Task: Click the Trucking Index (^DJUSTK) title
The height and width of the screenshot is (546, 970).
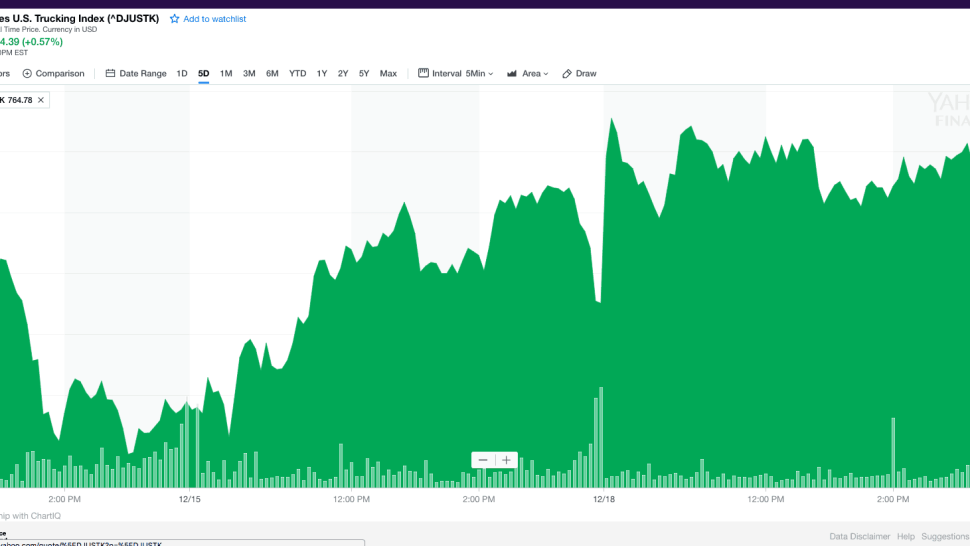Action: pyautogui.click(x=80, y=19)
